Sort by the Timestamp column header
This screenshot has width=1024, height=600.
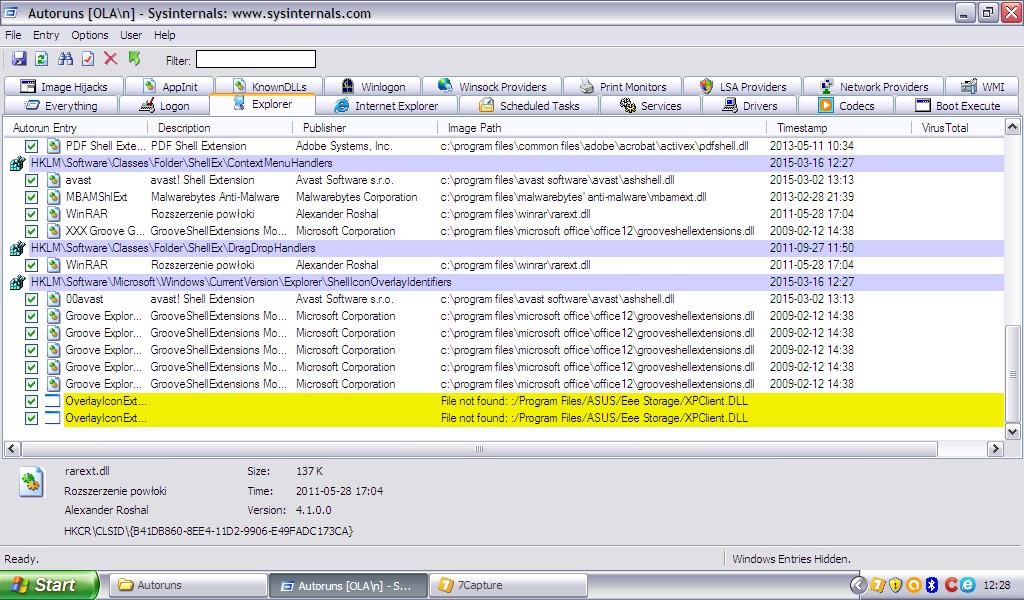(x=839, y=128)
